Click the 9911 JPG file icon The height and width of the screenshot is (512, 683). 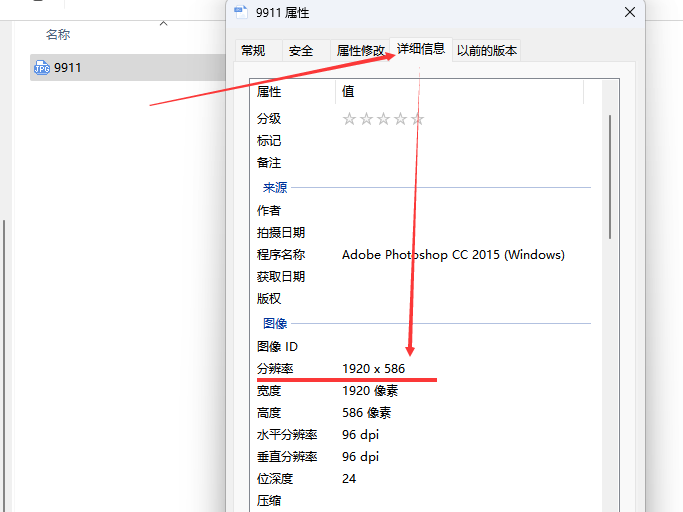(x=42, y=68)
